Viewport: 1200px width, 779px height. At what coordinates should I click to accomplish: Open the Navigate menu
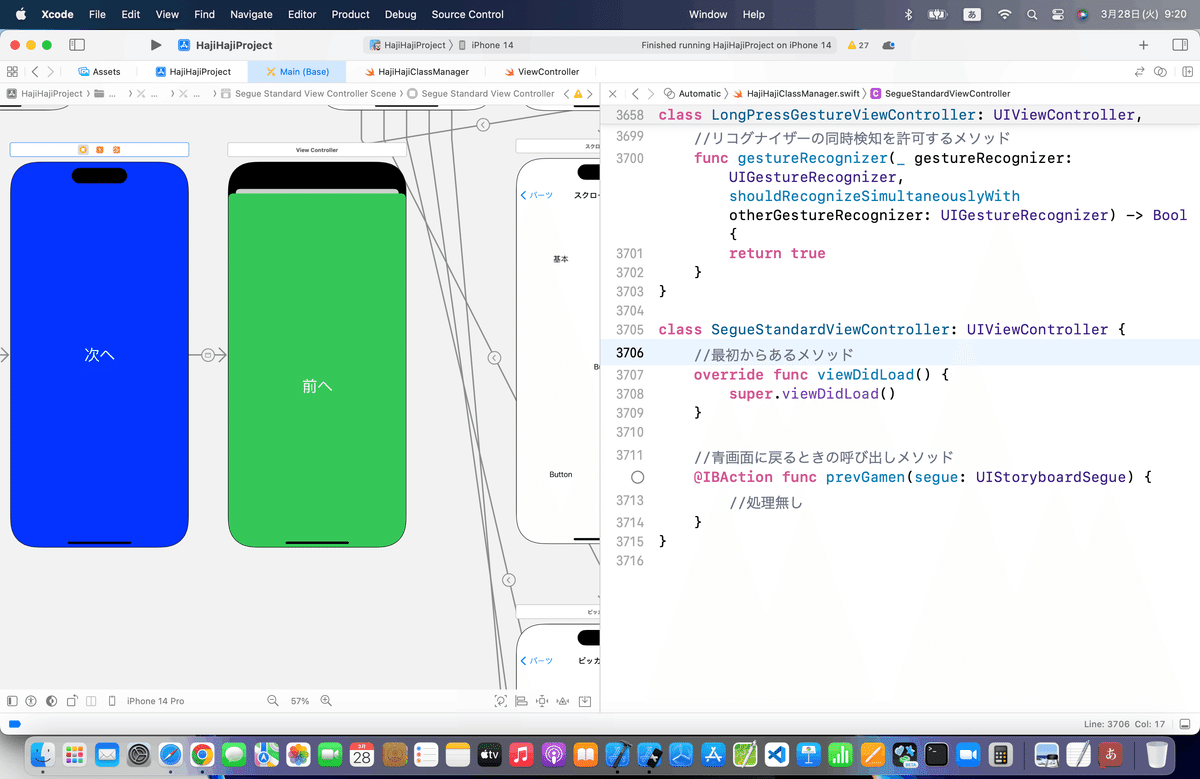252,15
